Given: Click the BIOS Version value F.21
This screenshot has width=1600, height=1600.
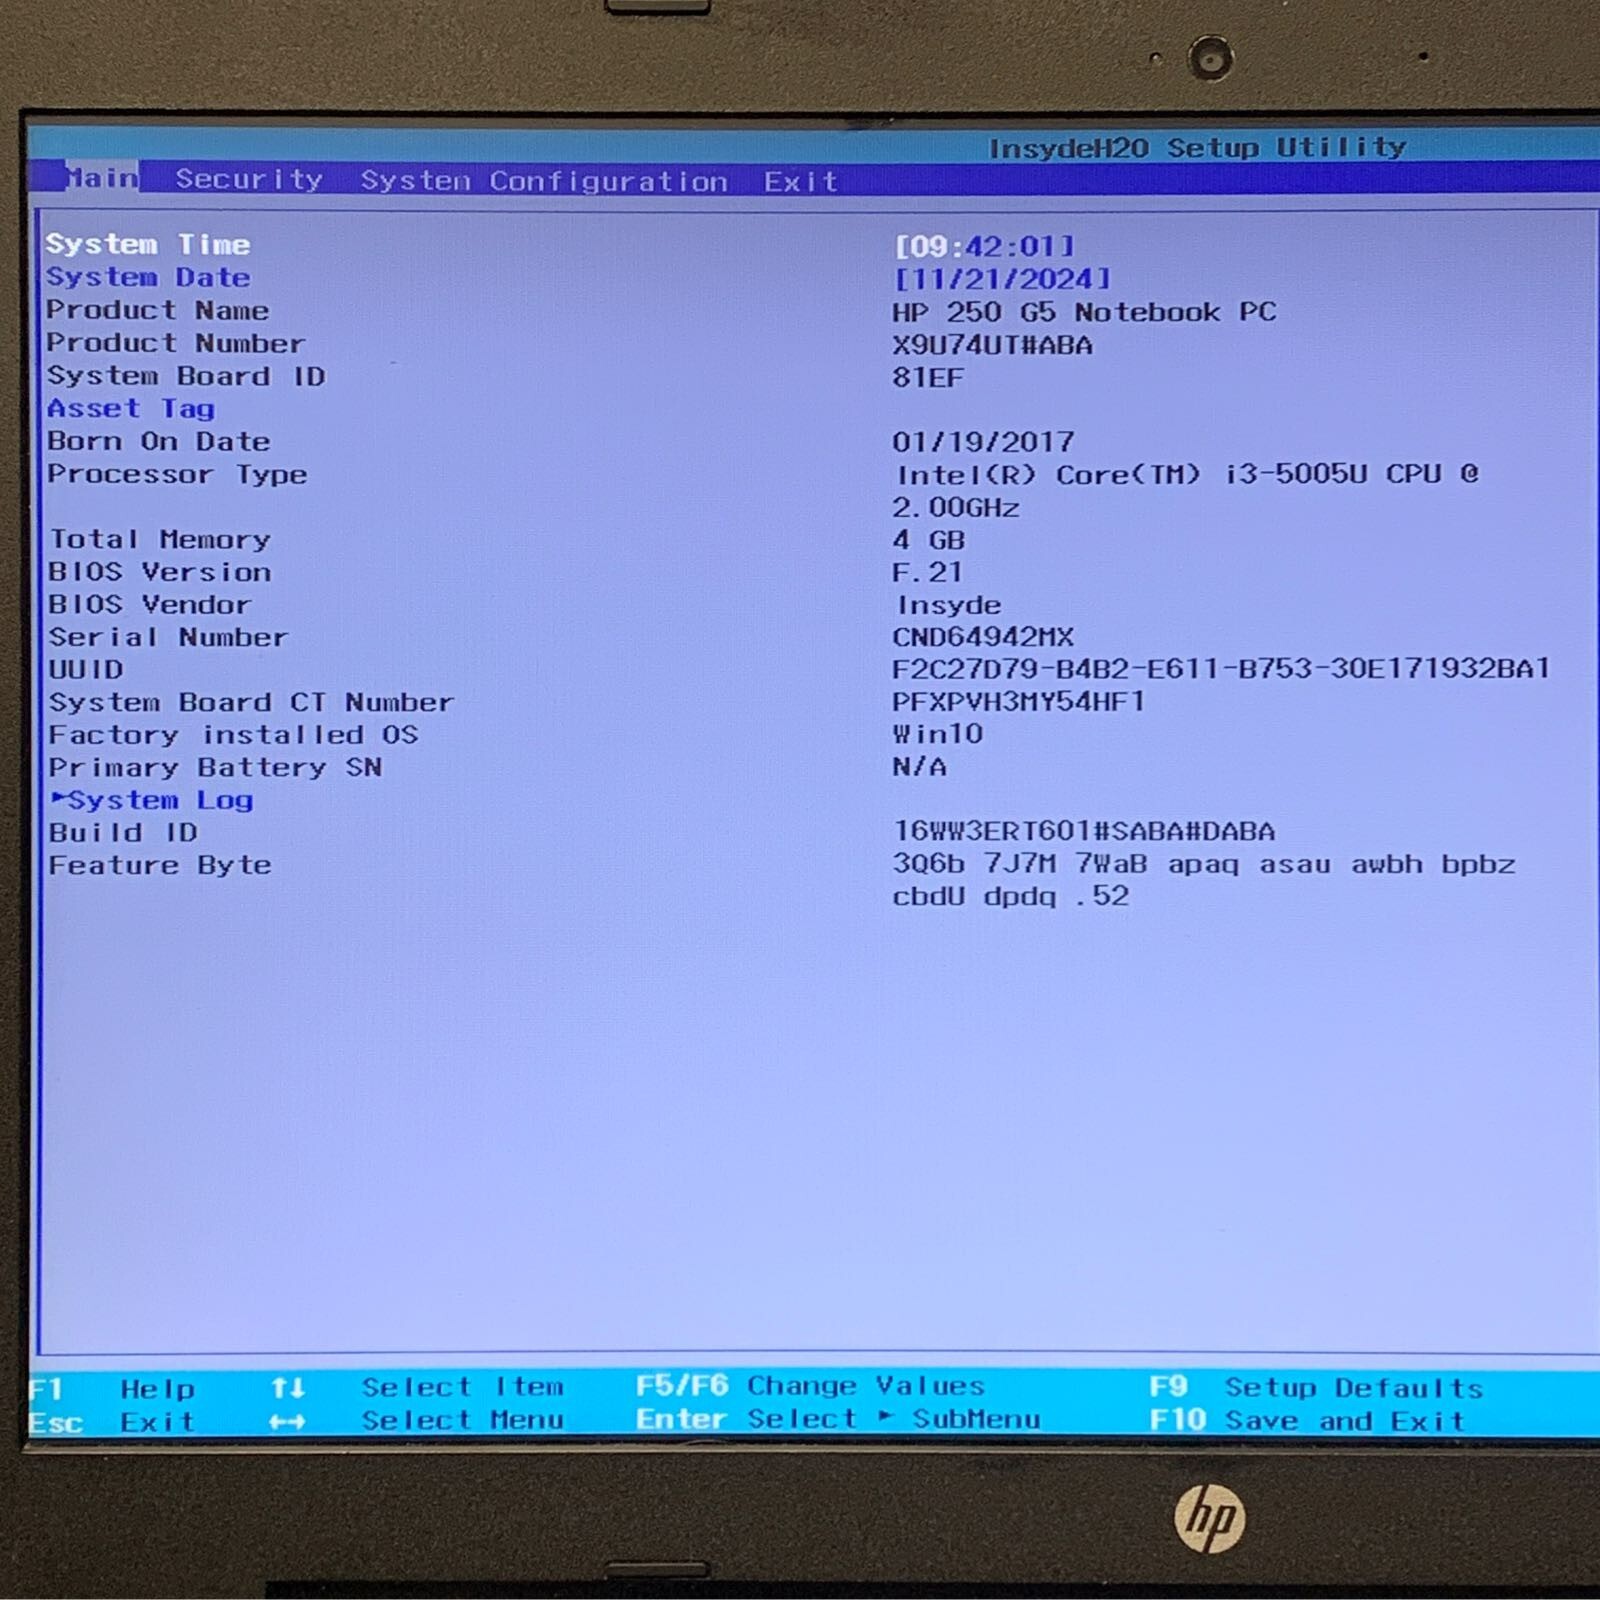Looking at the screenshot, I should [x=927, y=572].
